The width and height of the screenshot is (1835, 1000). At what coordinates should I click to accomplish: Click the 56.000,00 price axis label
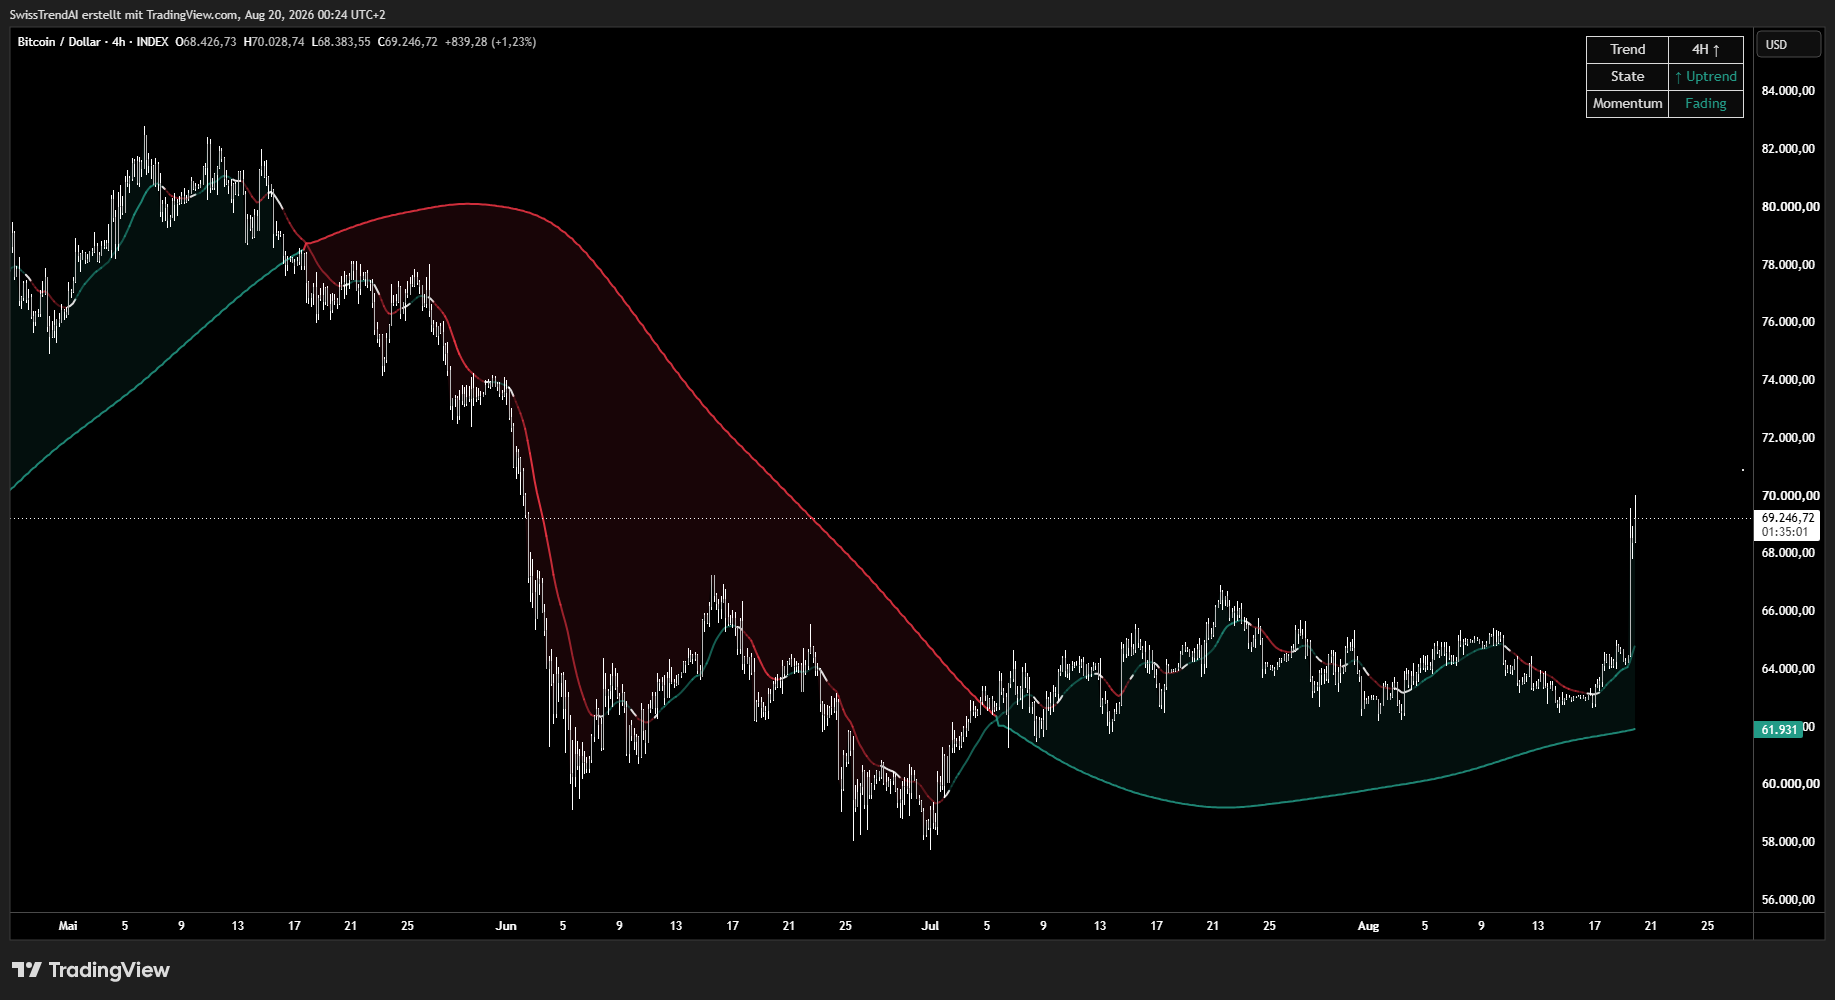click(1788, 900)
